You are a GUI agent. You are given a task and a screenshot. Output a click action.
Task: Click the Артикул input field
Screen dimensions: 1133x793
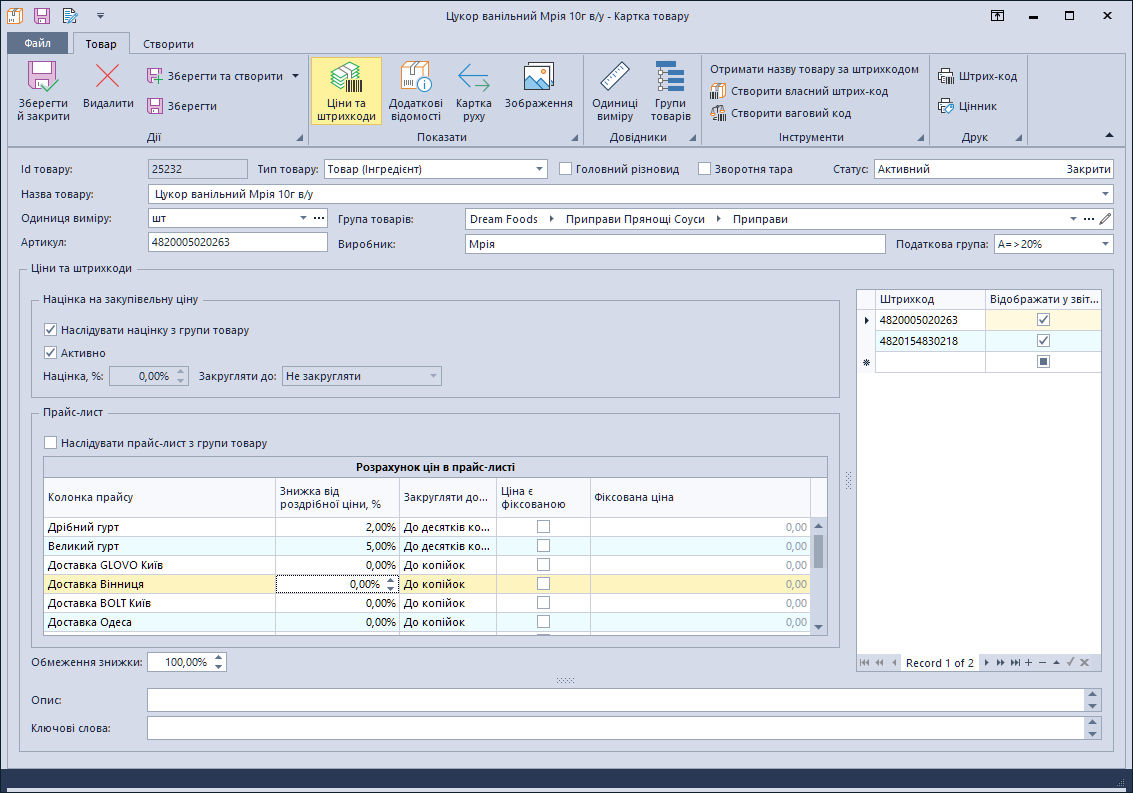click(x=237, y=242)
